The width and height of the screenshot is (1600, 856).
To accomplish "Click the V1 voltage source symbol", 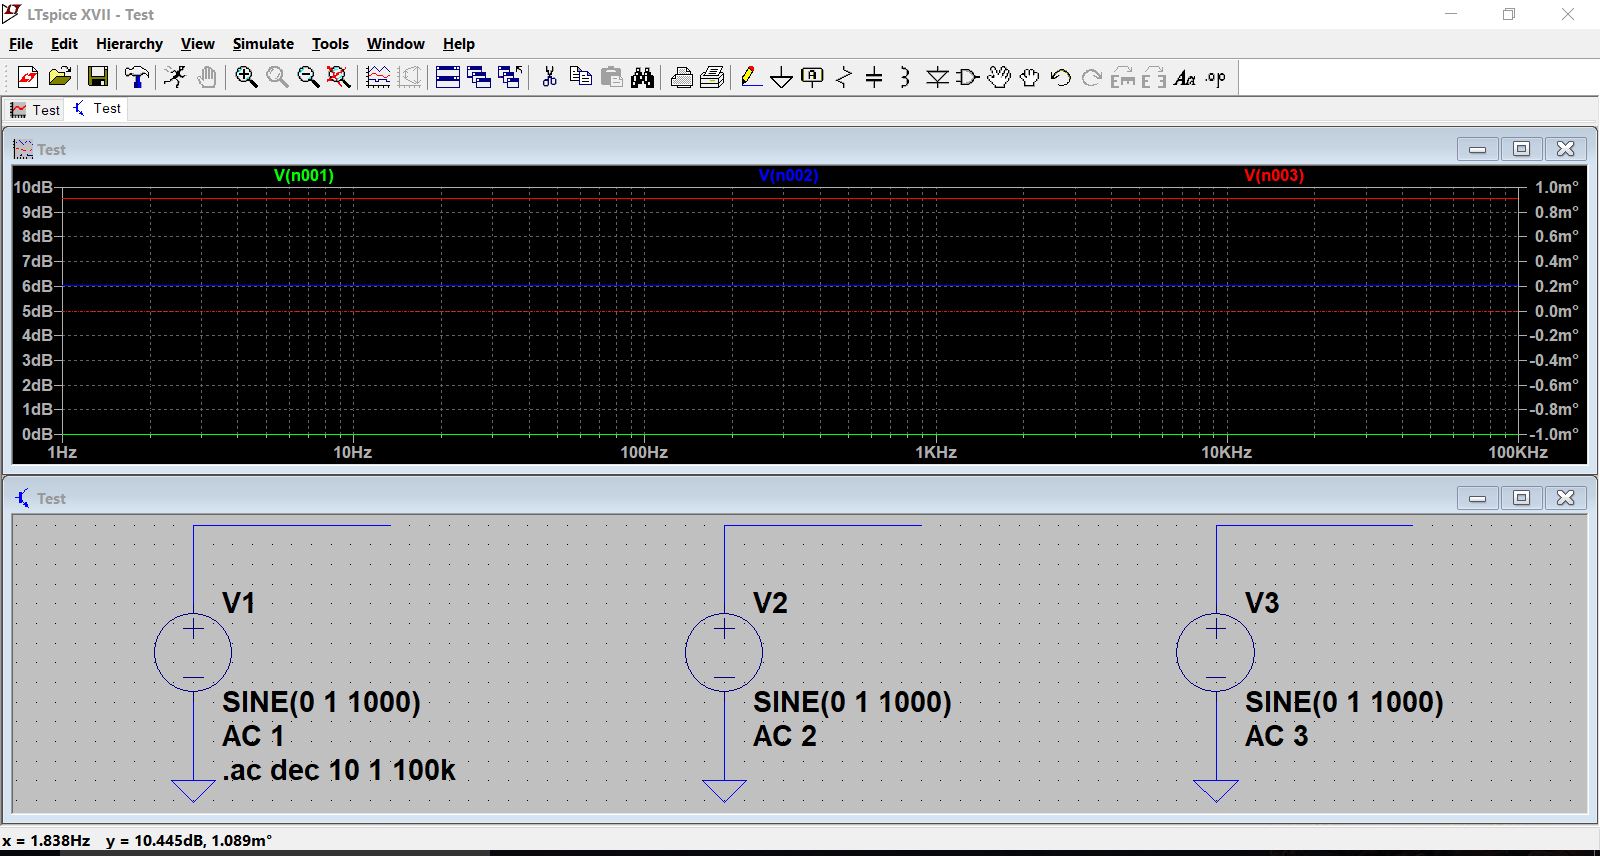I will pos(193,653).
